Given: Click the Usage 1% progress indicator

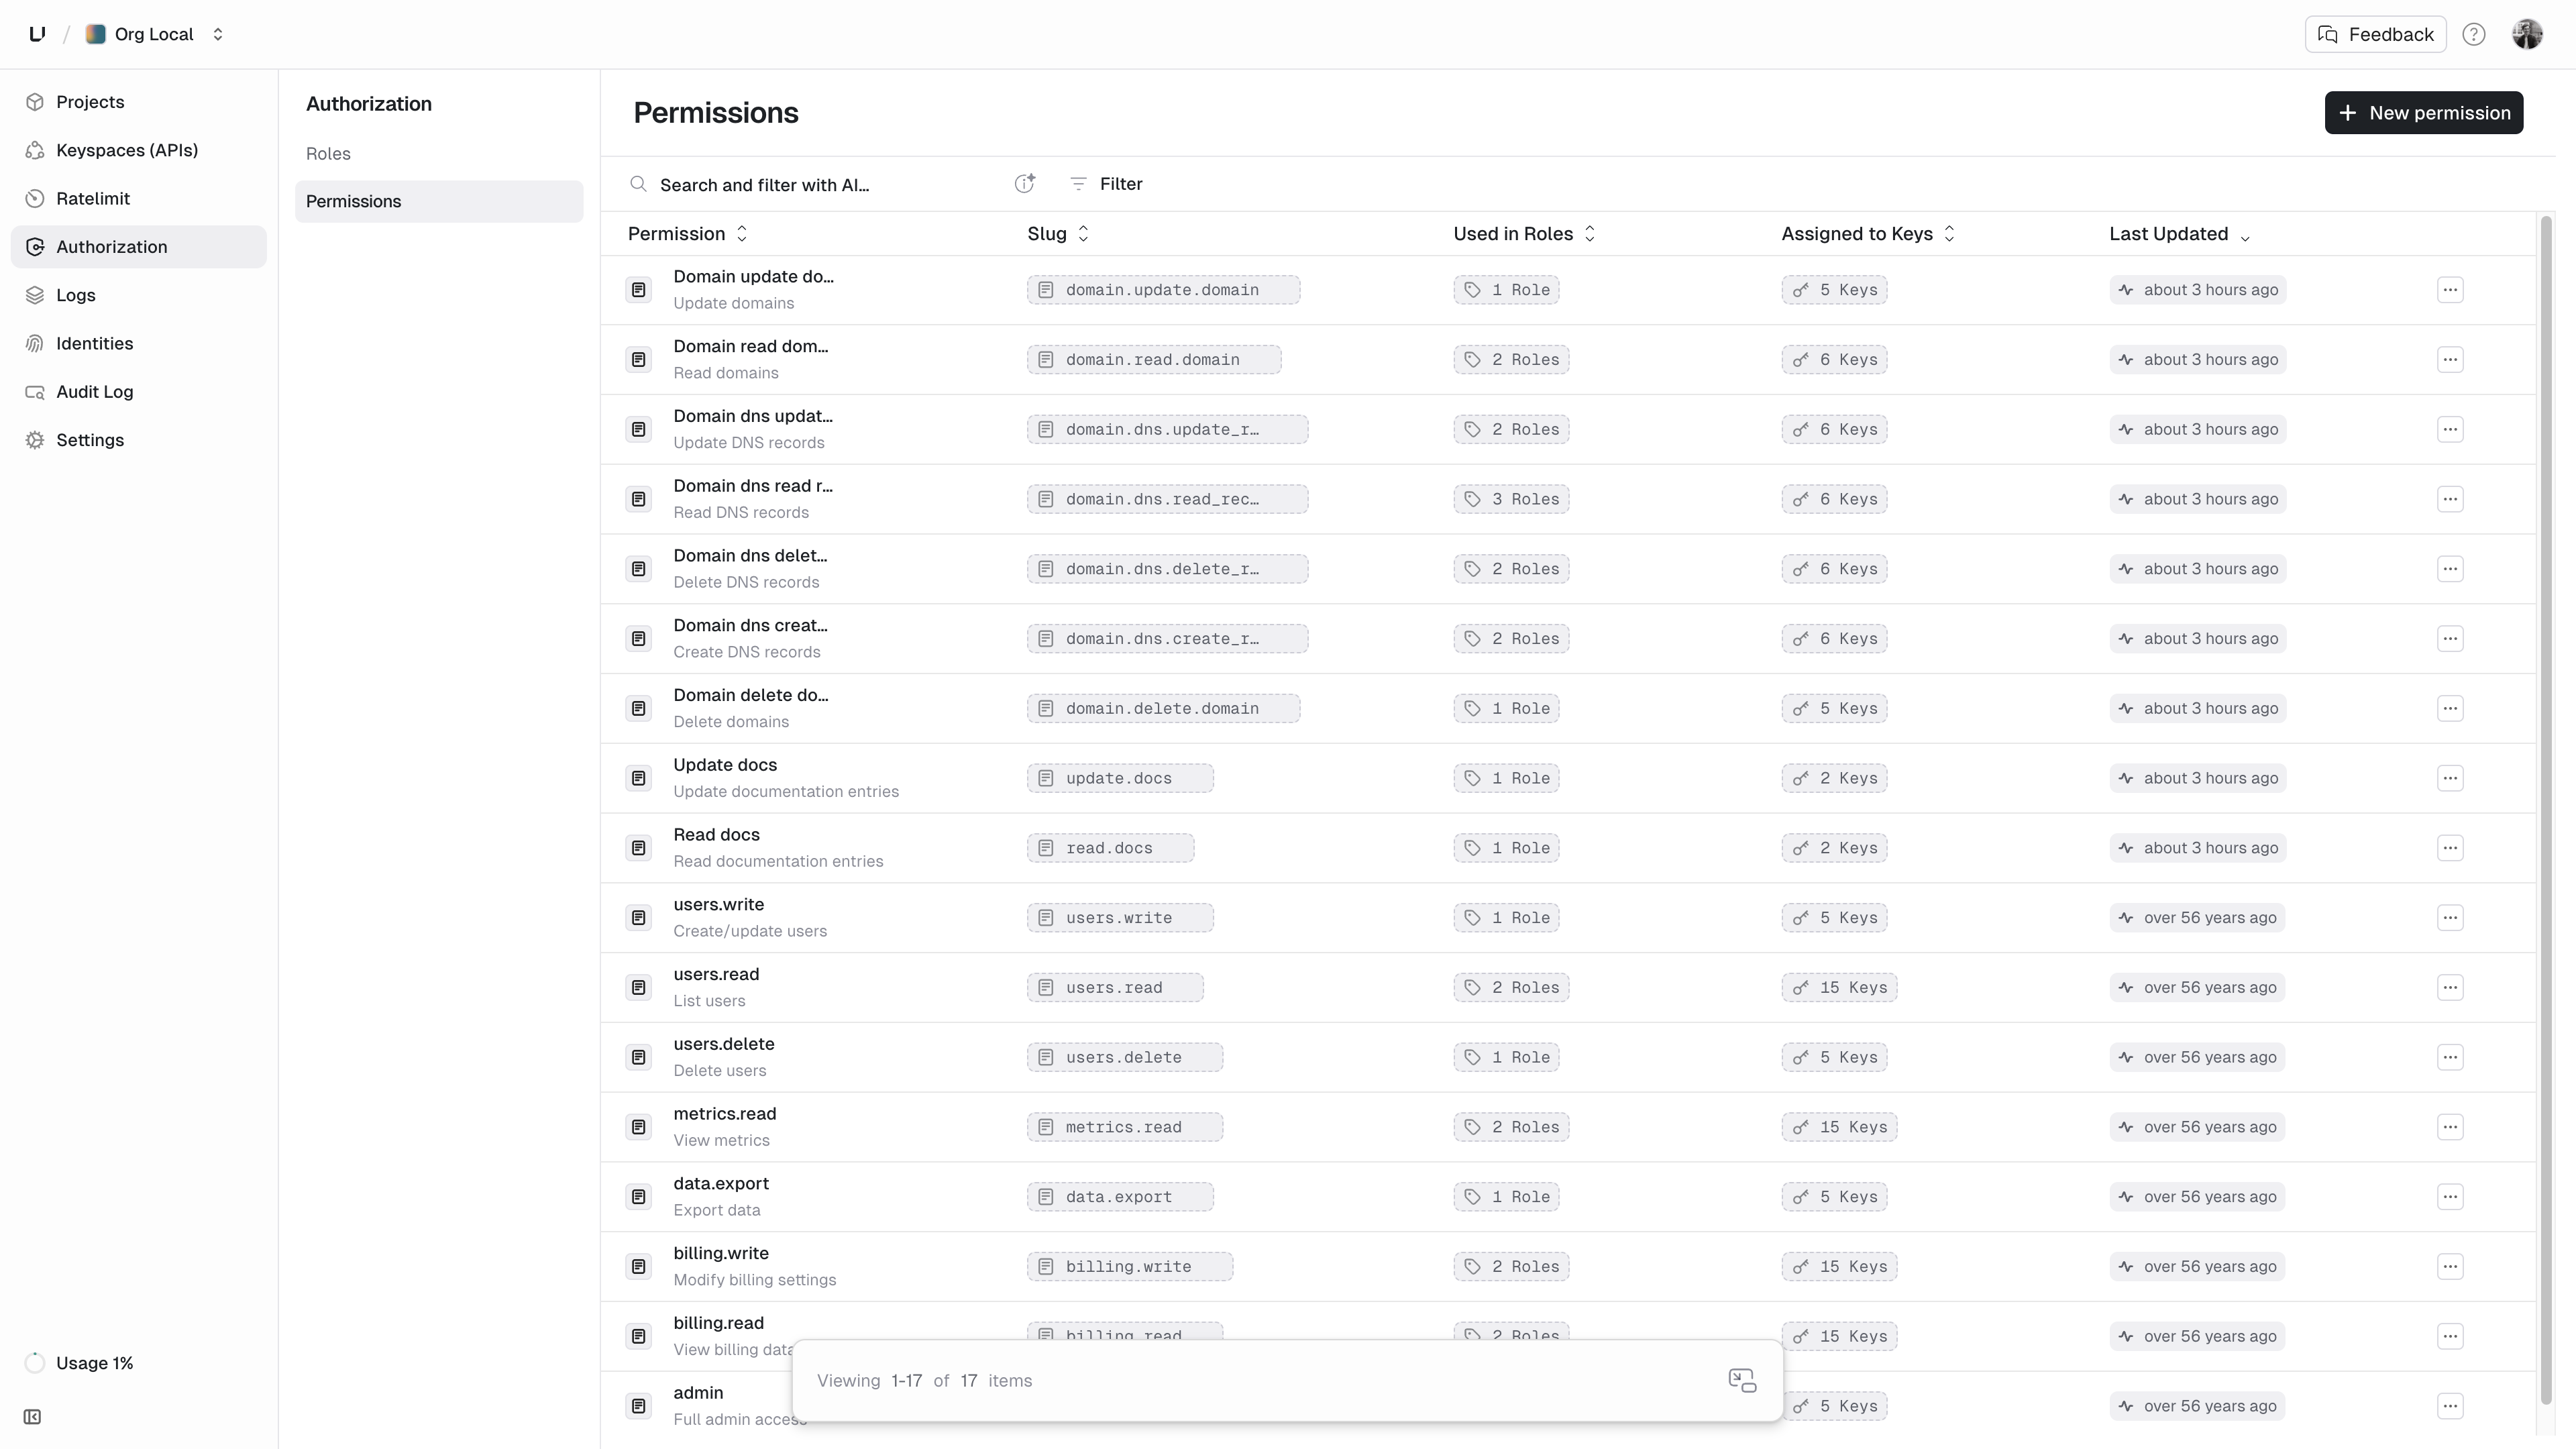Looking at the screenshot, I should click(x=35, y=1363).
